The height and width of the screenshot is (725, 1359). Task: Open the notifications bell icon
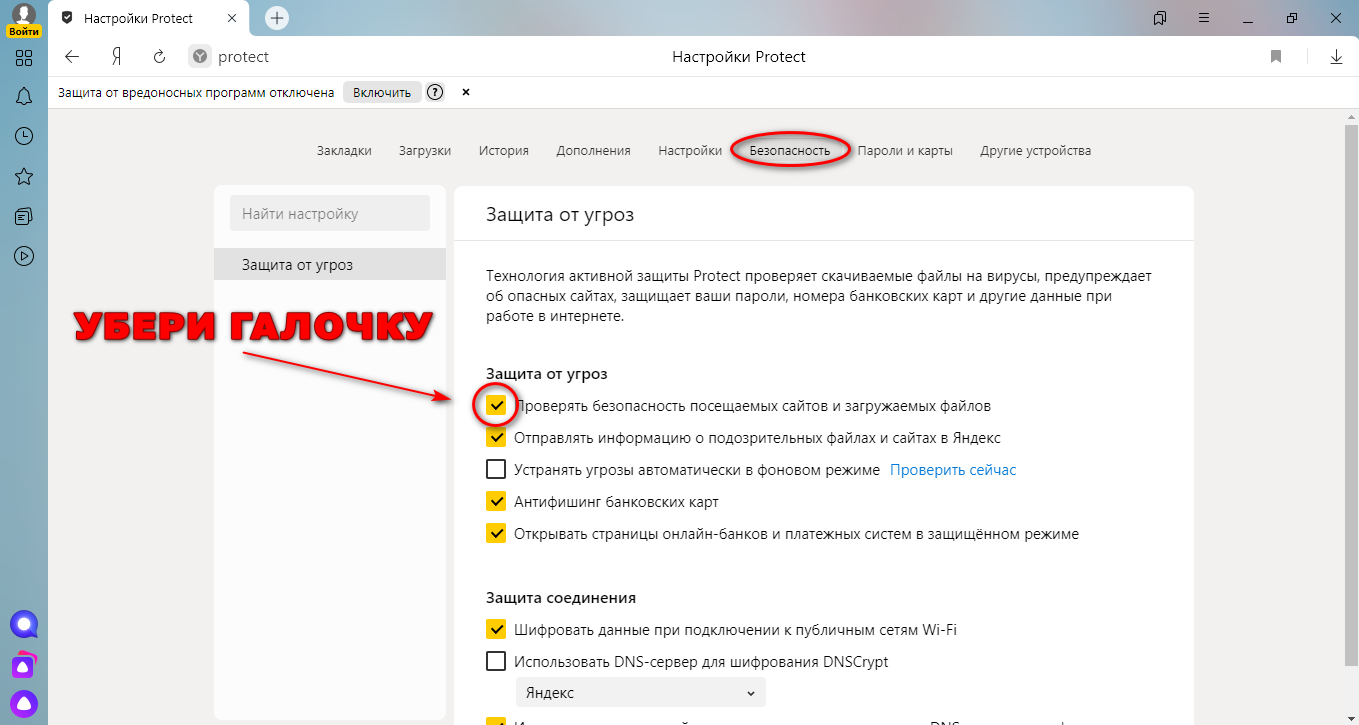coord(24,97)
